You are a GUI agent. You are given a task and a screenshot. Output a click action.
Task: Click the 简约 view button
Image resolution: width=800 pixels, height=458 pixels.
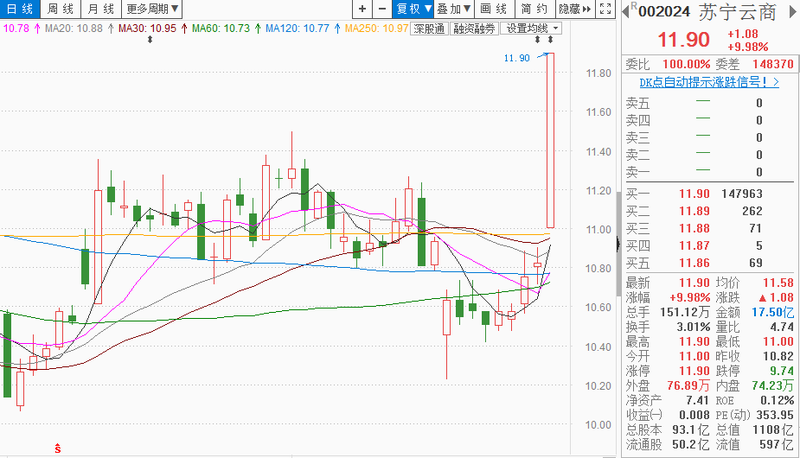(x=533, y=8)
